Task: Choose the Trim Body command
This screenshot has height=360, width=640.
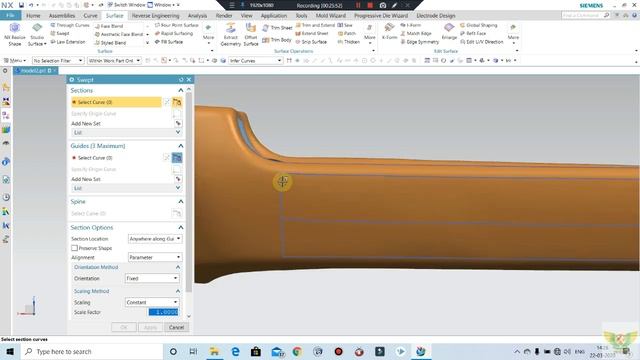Action: pyautogui.click(x=277, y=40)
